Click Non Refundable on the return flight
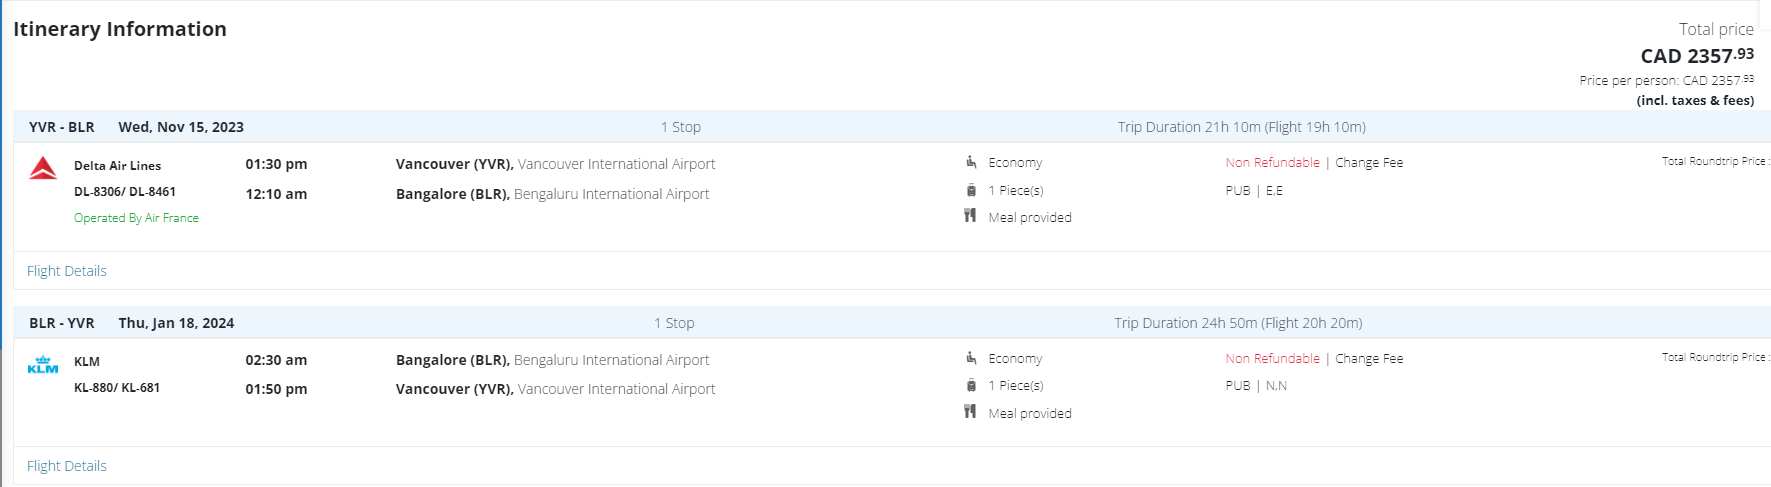 pyautogui.click(x=1272, y=359)
